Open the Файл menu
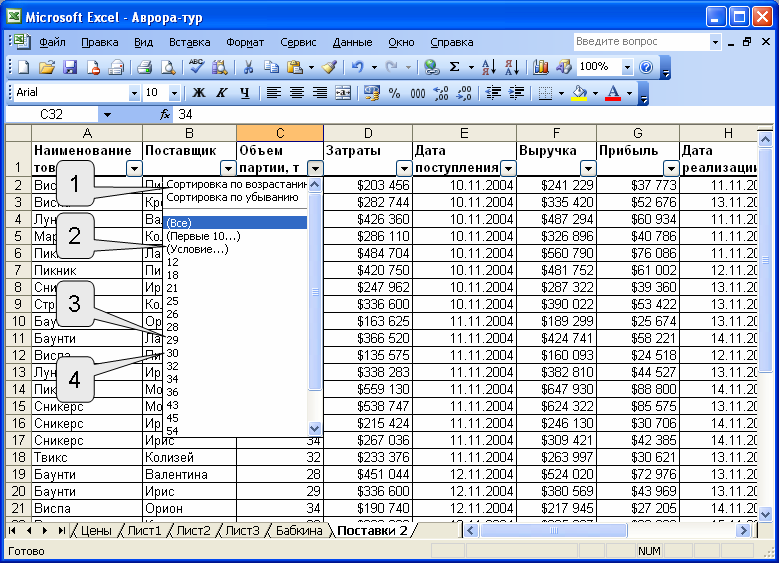Viewport: 779px width, 563px height. tap(52, 42)
